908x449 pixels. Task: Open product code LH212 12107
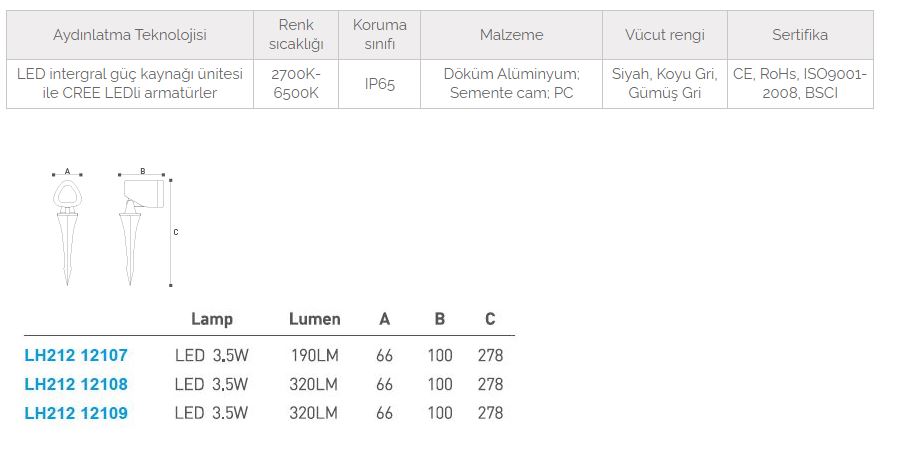(x=76, y=355)
